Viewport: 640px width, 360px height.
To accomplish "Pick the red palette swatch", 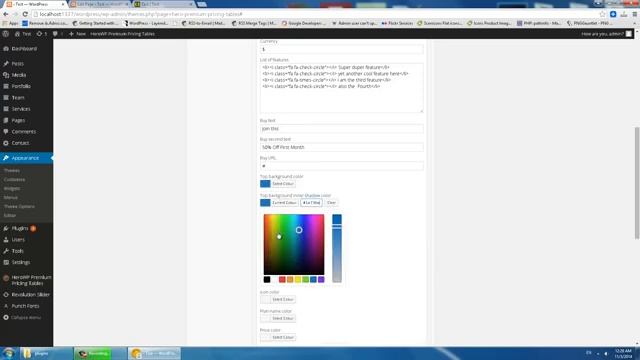I will point(282,280).
